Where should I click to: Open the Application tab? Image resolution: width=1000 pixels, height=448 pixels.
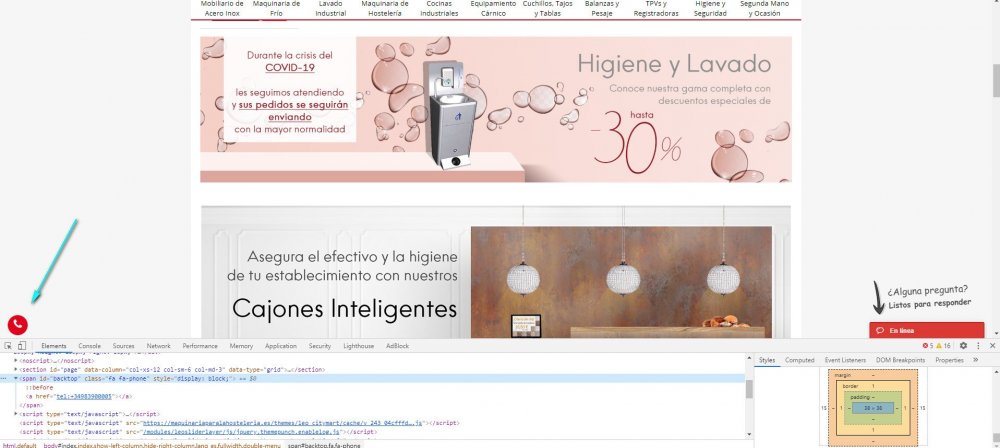pyautogui.click(x=281, y=346)
